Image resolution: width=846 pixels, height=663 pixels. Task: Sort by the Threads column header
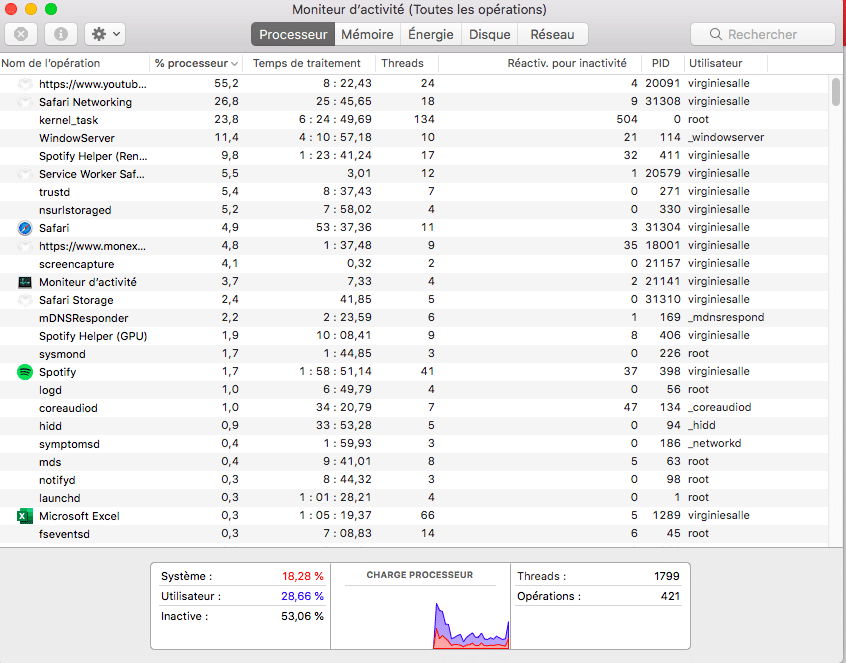[407, 63]
